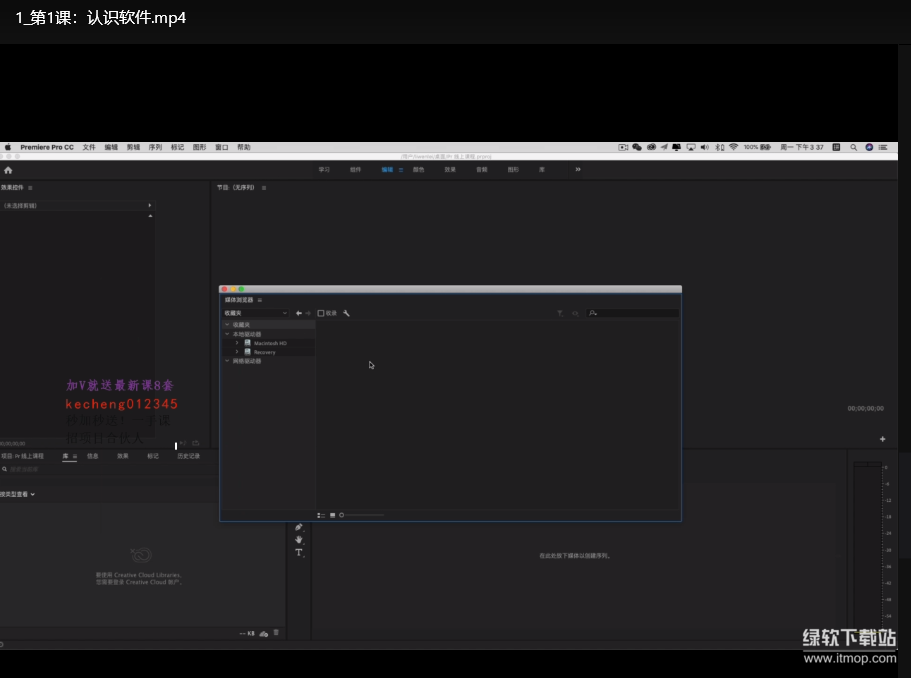Open the 文件 menu
911x678 pixels.
point(89,148)
